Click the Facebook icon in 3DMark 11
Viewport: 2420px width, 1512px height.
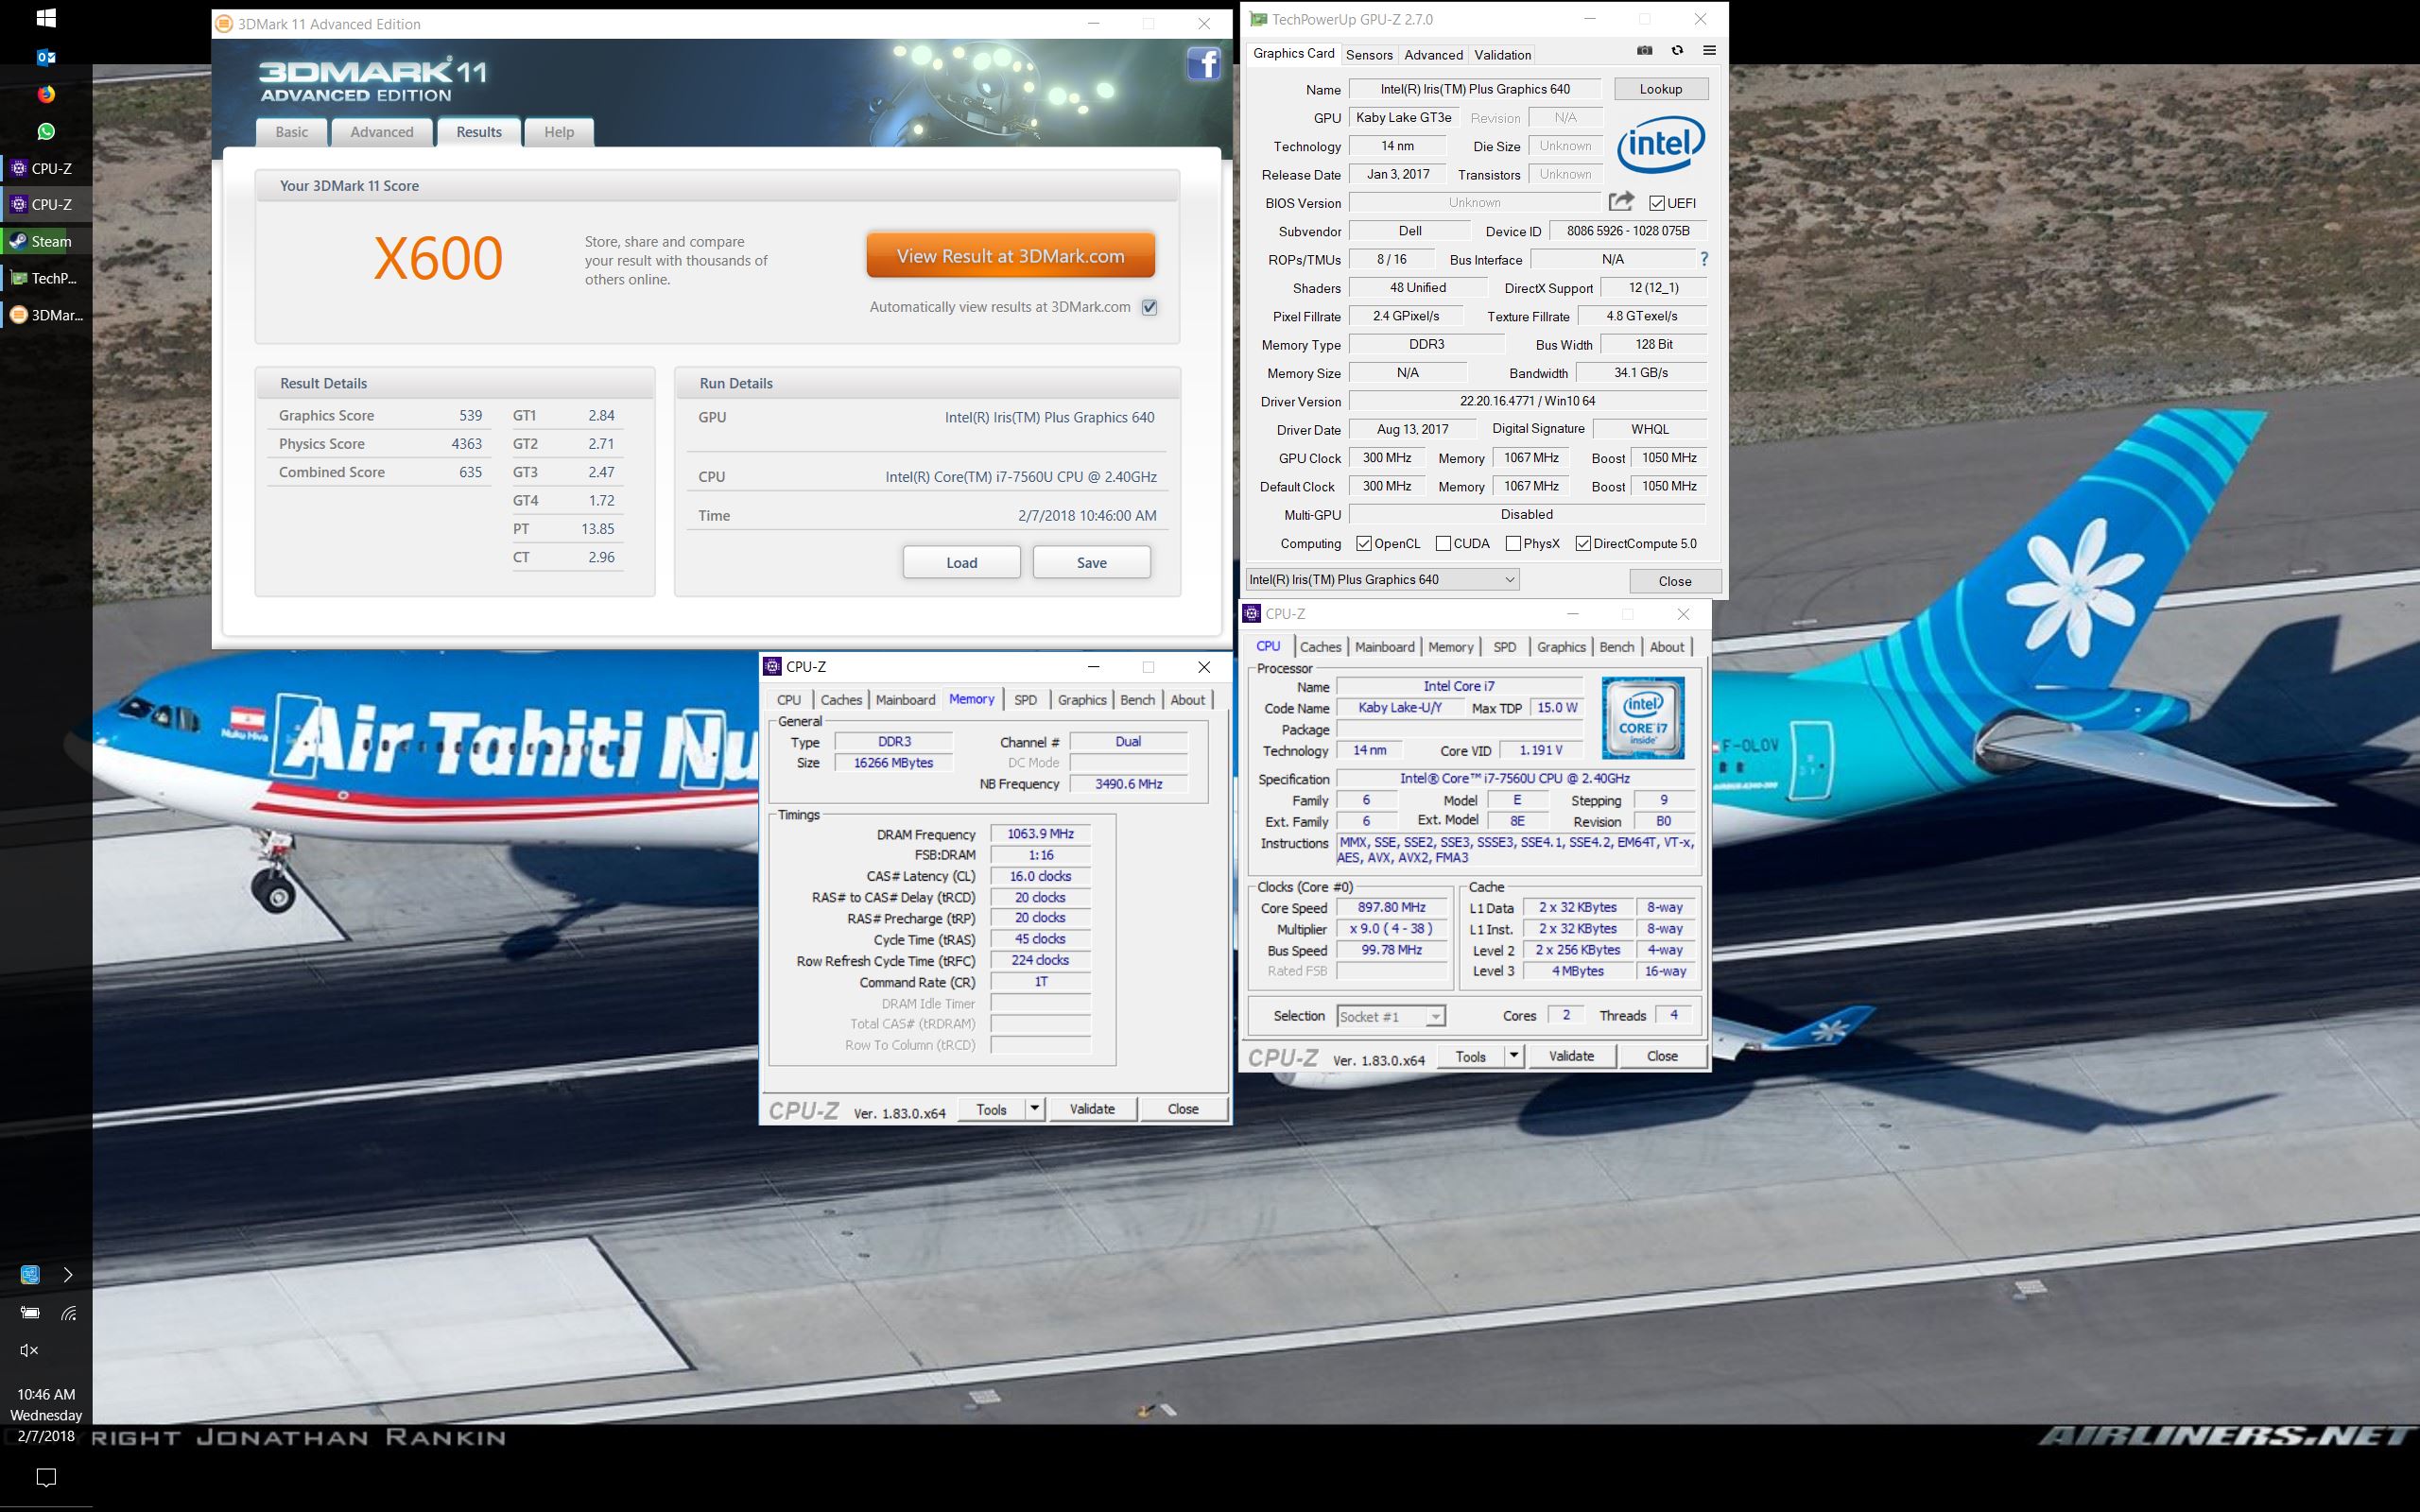1203,64
